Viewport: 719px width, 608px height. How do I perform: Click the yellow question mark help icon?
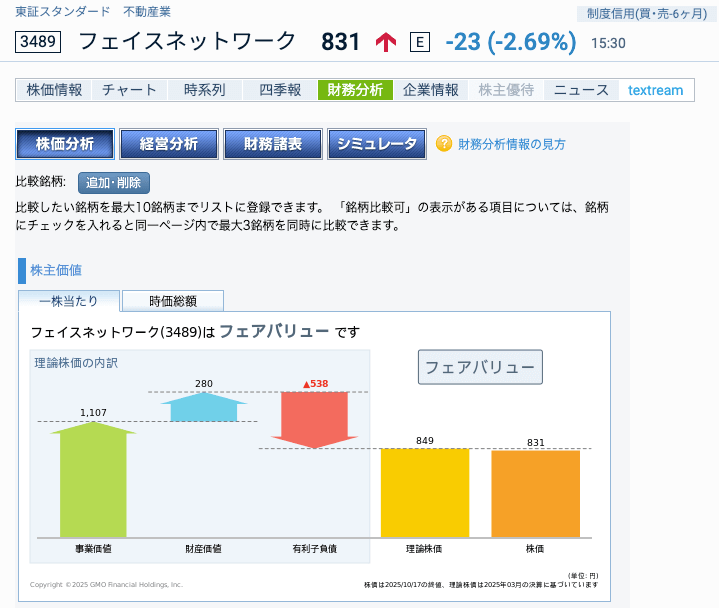pos(444,144)
